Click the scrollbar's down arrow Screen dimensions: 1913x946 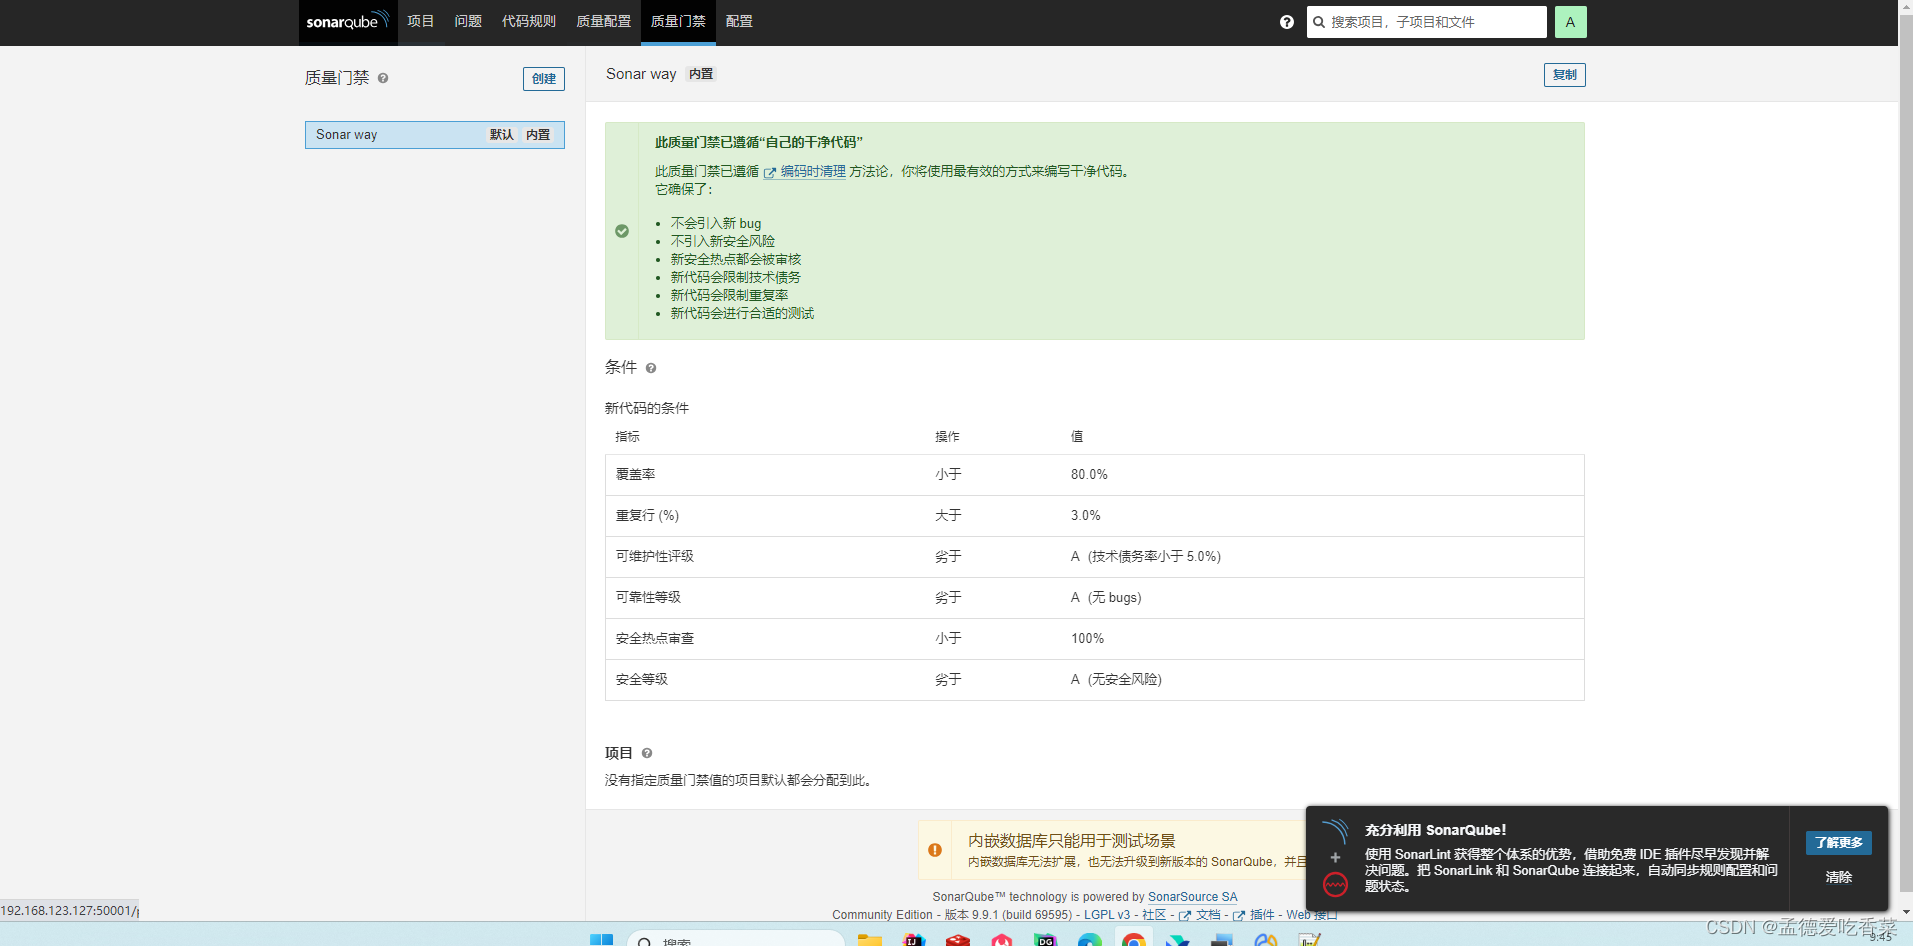(1906, 912)
